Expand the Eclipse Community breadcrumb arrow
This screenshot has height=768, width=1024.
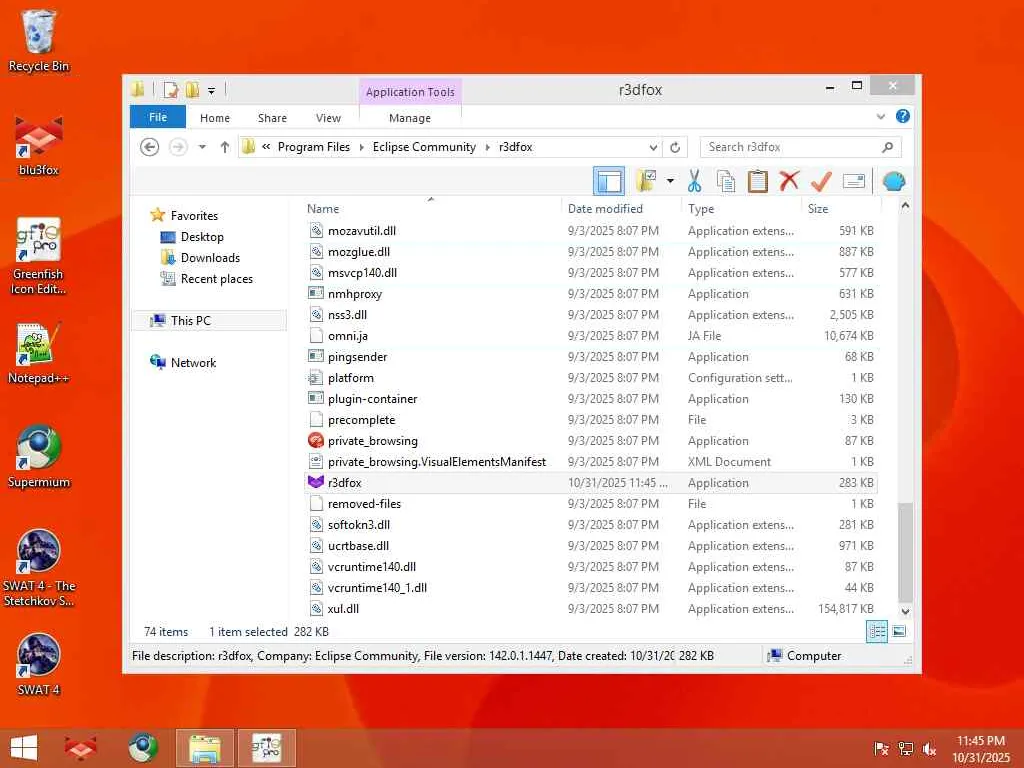click(x=487, y=148)
